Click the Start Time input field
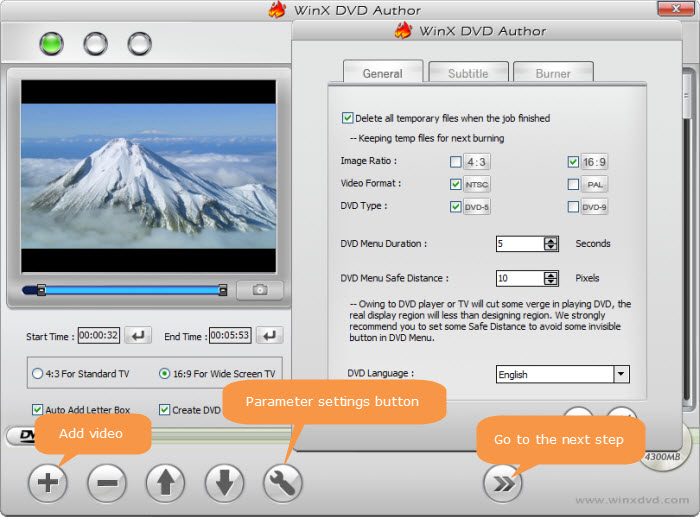 point(99,336)
